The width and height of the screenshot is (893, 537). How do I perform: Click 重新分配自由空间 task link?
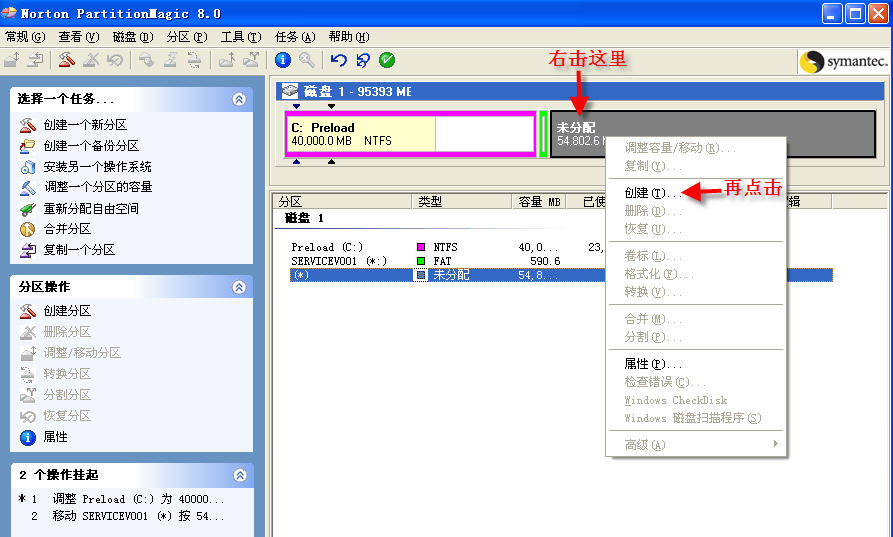(91, 208)
